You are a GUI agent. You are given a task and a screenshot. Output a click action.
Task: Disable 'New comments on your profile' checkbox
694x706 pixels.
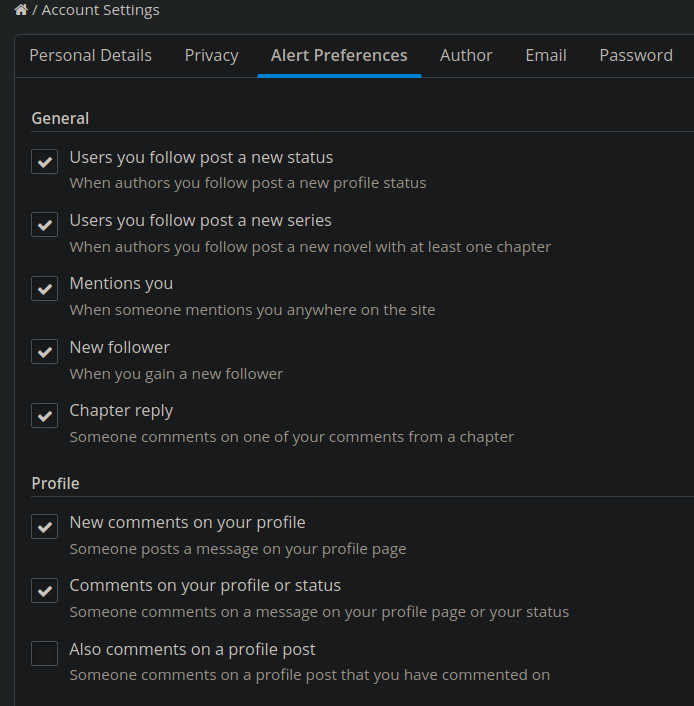pyautogui.click(x=45, y=526)
